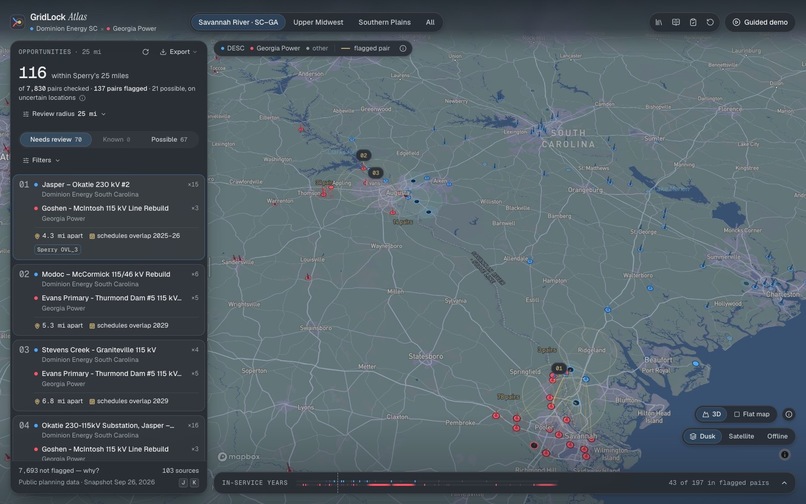Click schedules overlap 2029 in card 03
Image resolution: width=806 pixels, height=504 pixels.
tap(133, 401)
